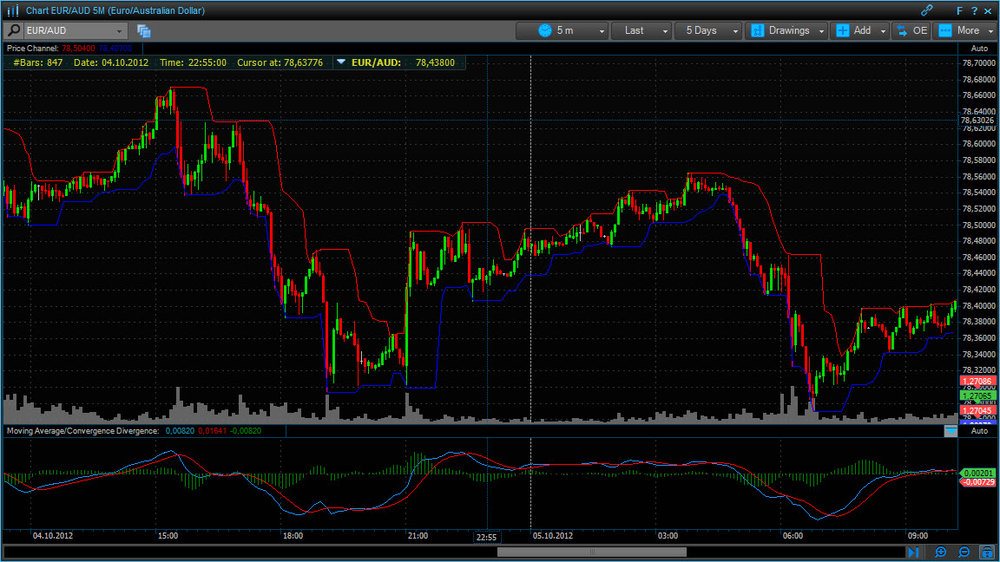Toggle Auto scale on the price axis
Screen dimensions: 1000x562
tap(979, 48)
